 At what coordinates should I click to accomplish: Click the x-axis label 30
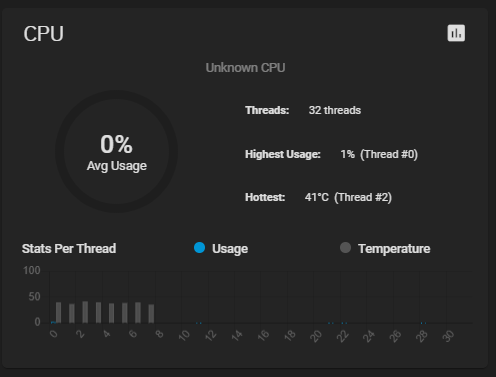click(x=448, y=336)
